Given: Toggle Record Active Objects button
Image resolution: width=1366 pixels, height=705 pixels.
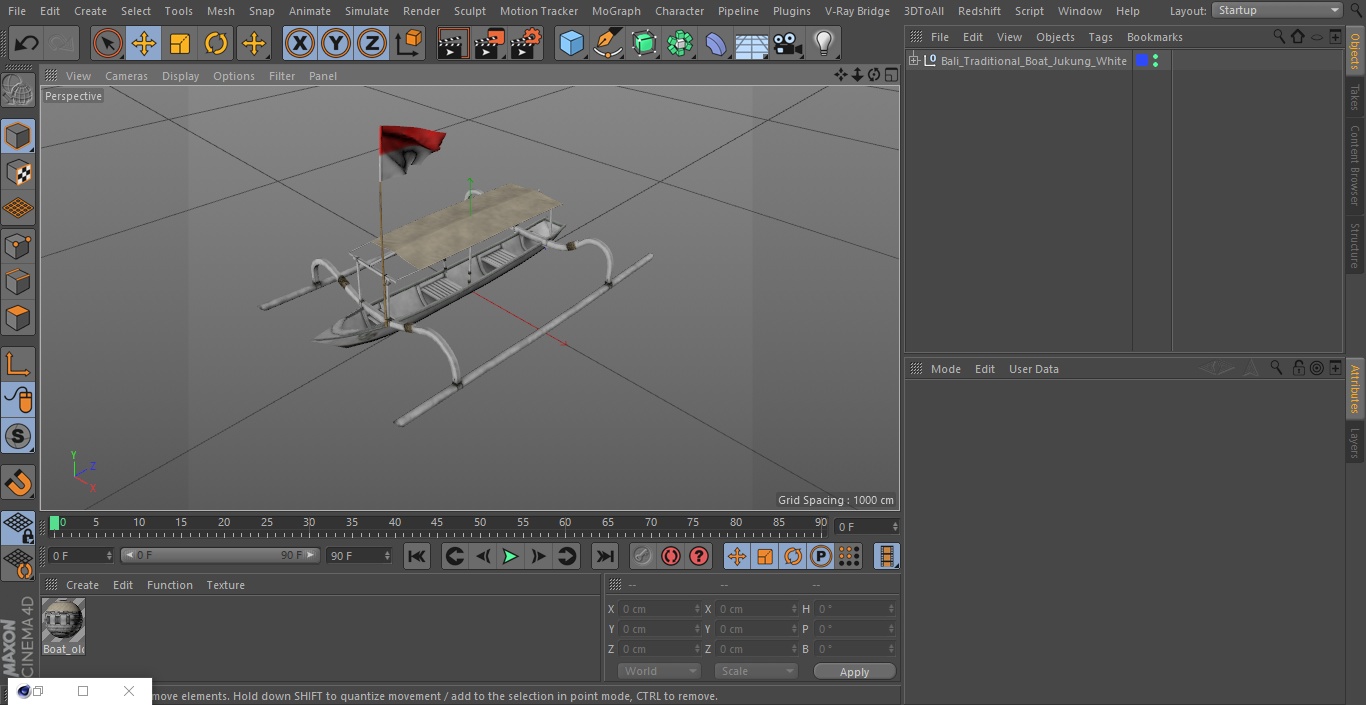Looking at the screenshot, I should click(643, 556).
